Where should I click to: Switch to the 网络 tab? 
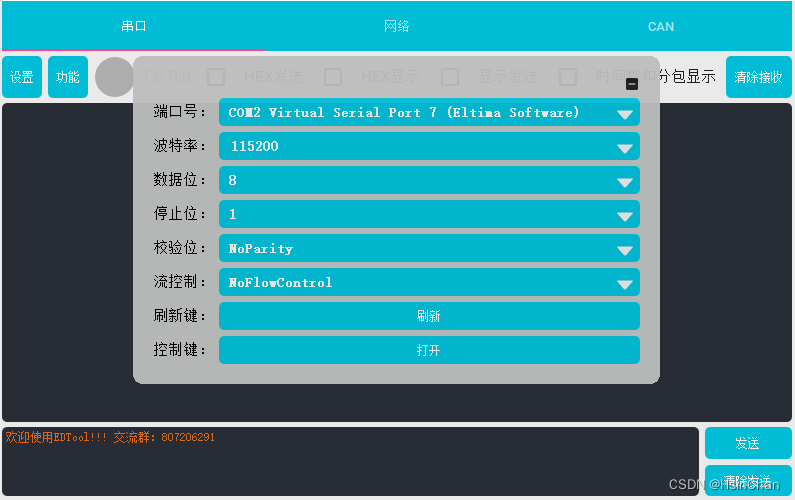[396, 26]
